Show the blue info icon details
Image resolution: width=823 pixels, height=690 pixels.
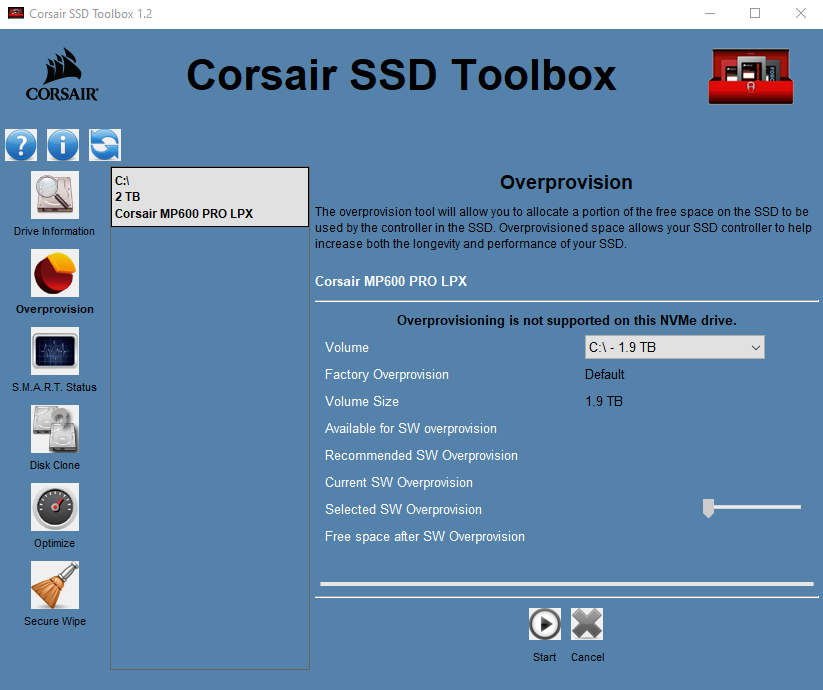(x=62, y=145)
